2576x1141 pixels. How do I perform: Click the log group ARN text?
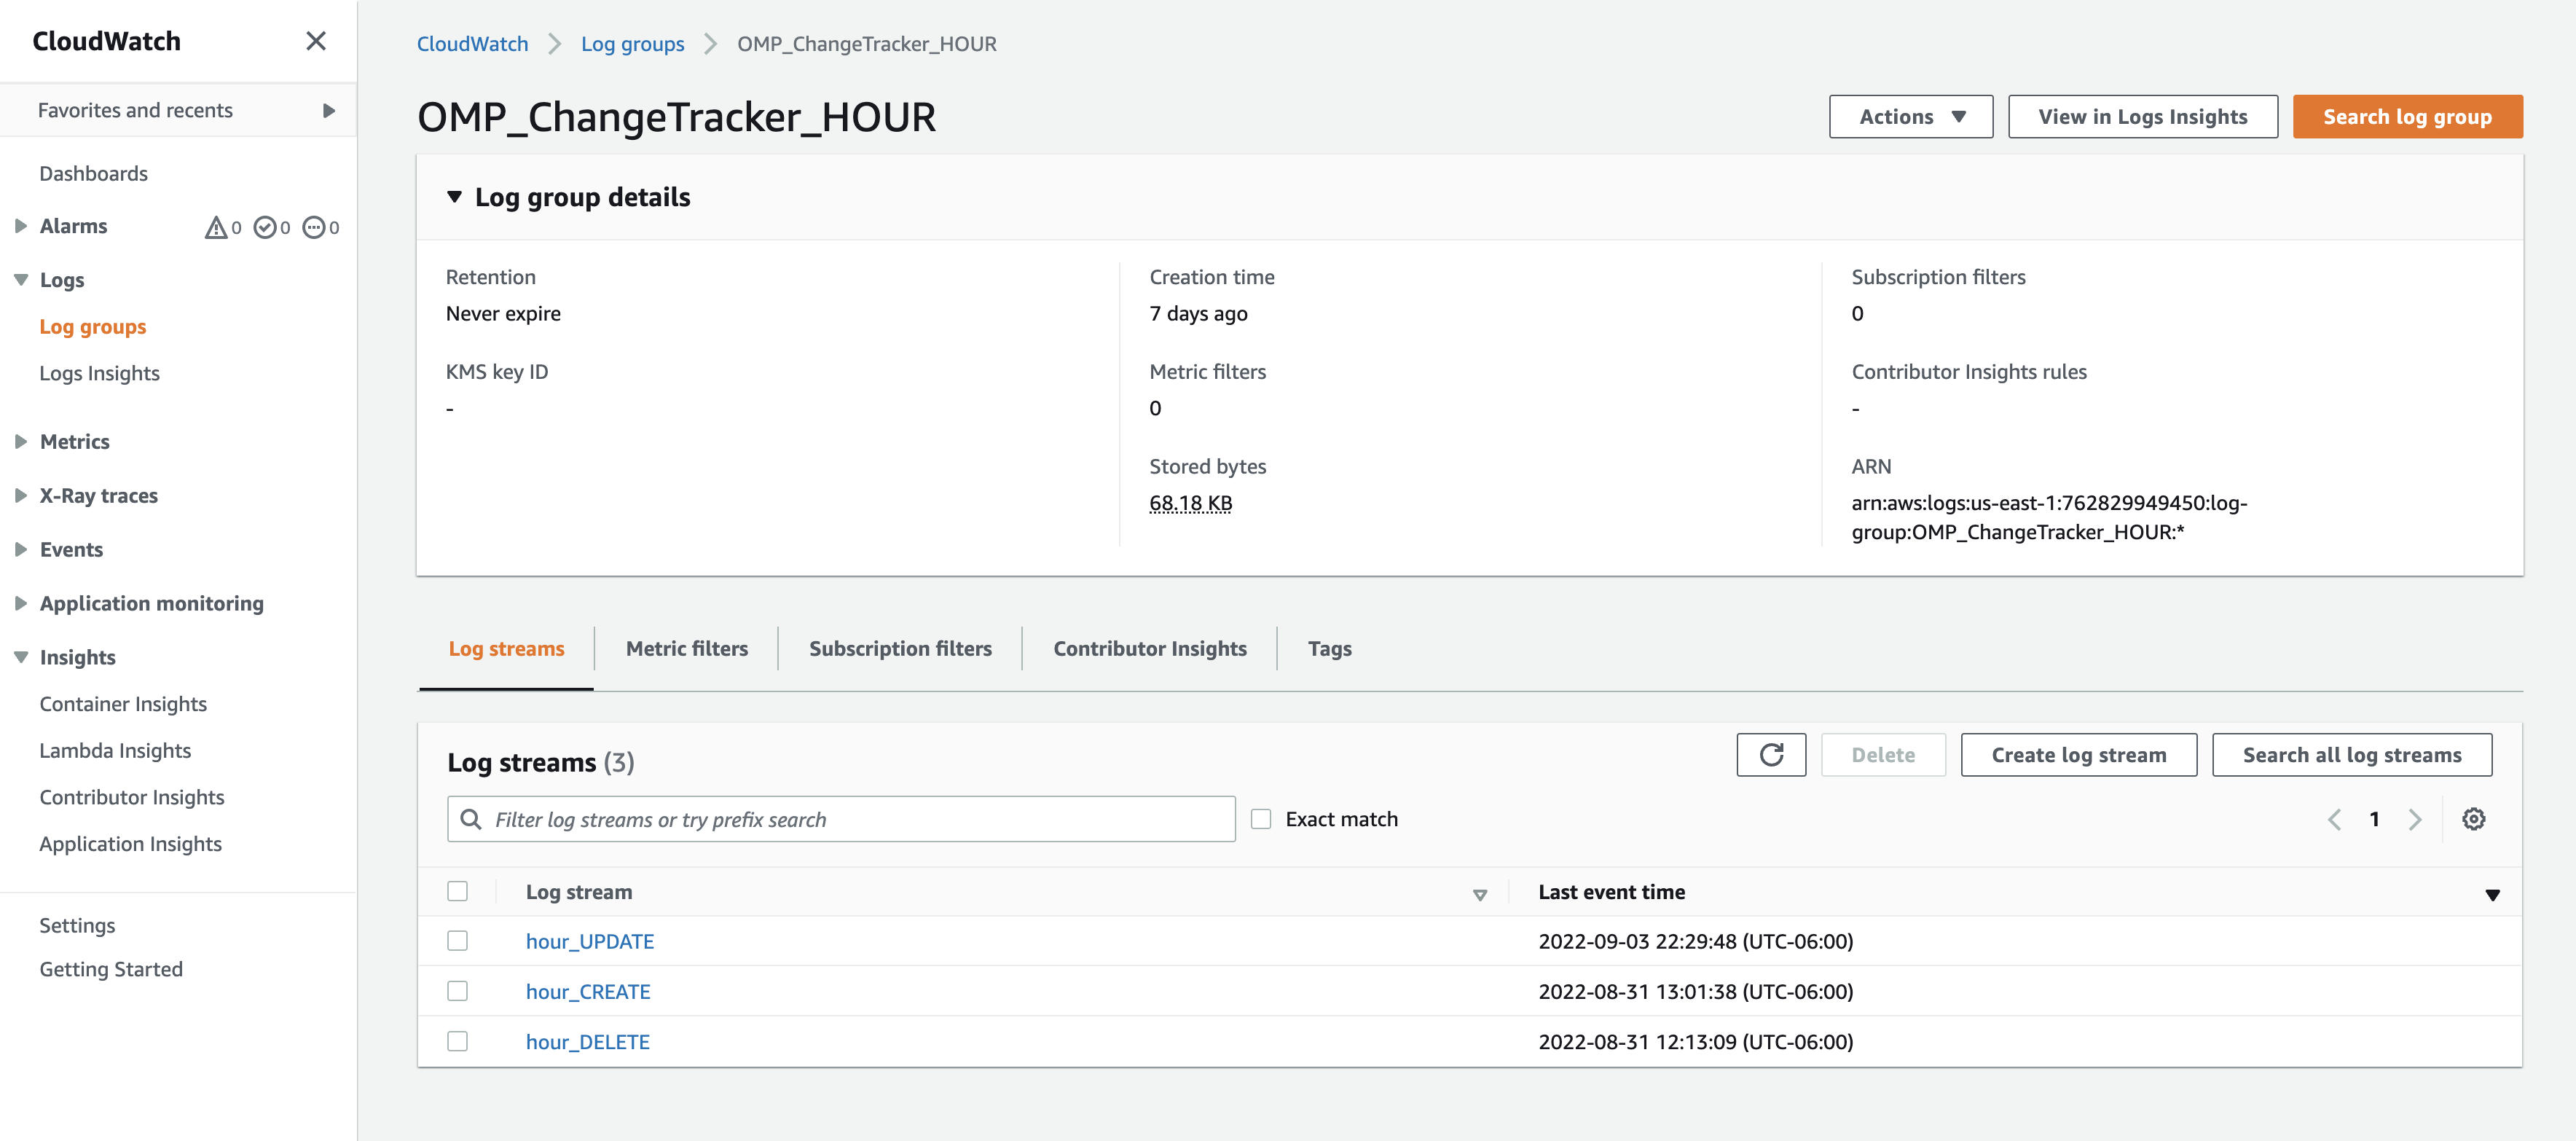(2049, 517)
